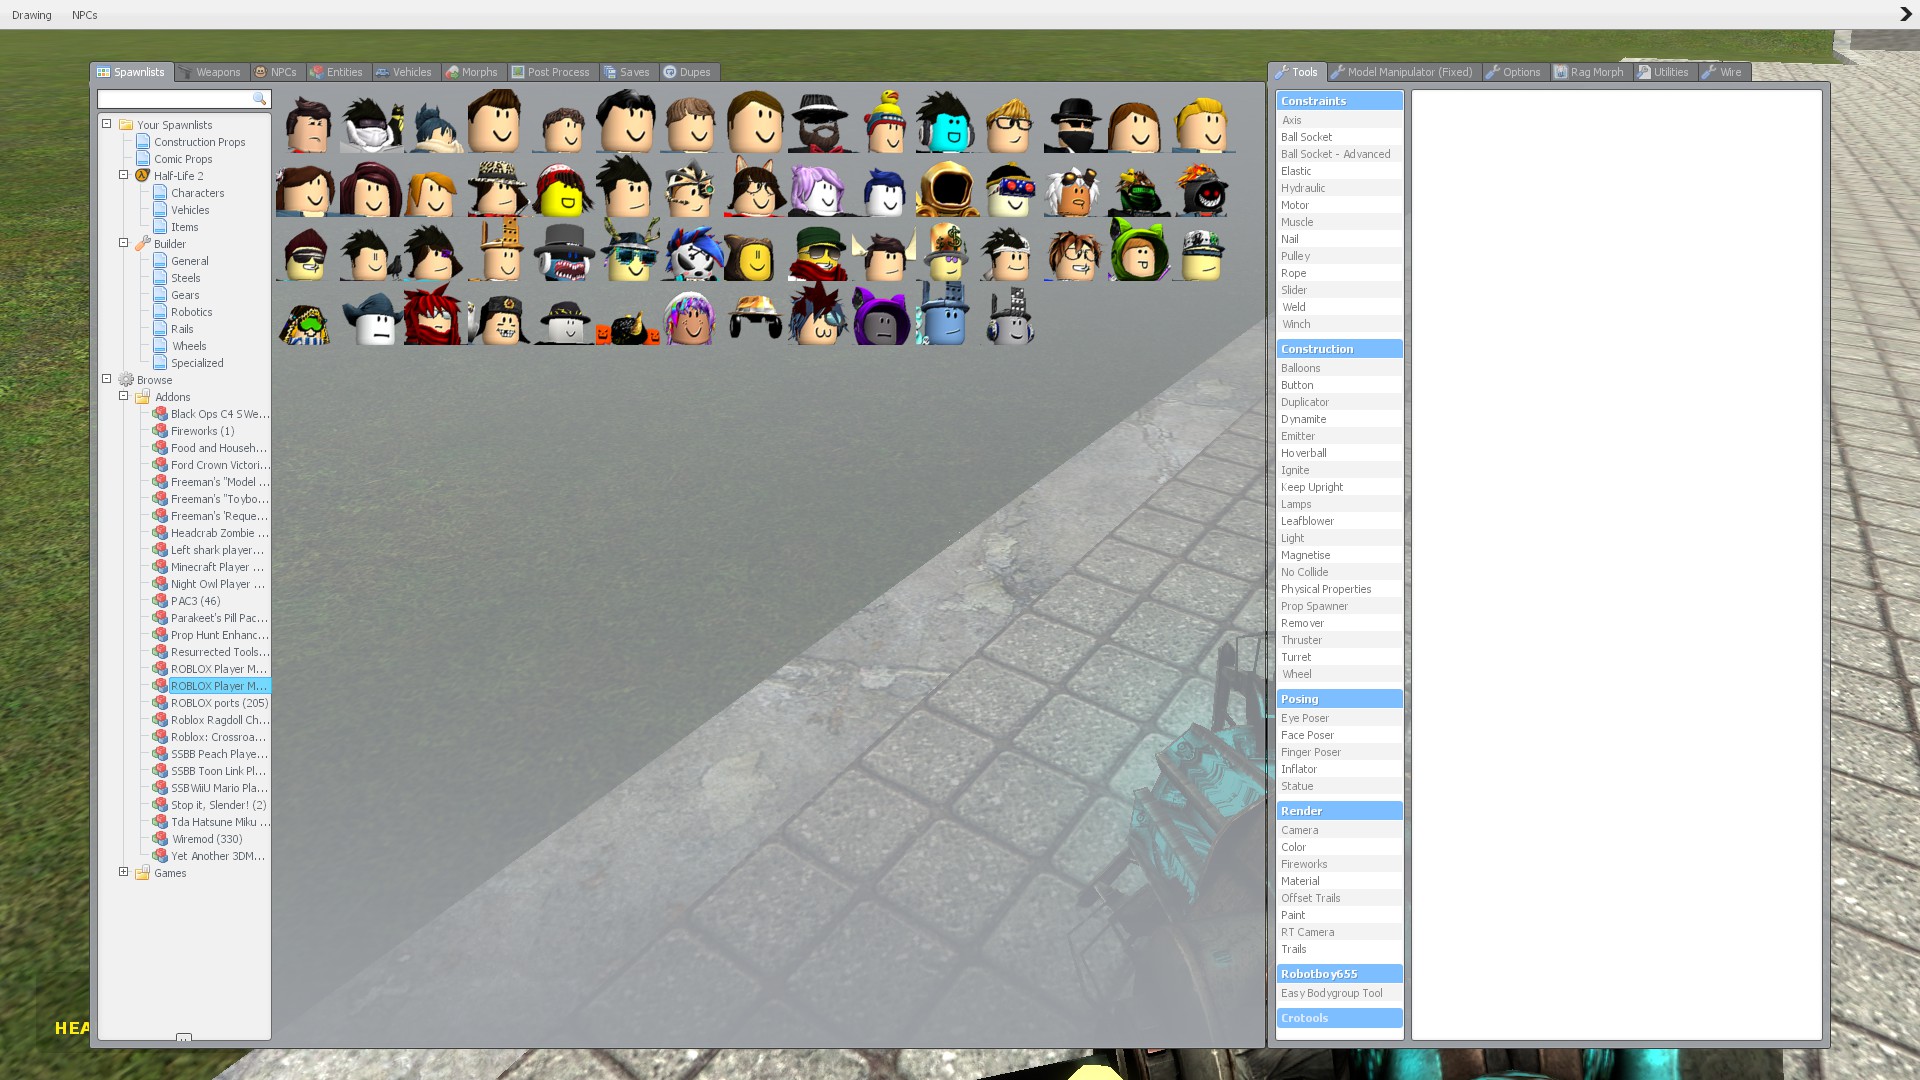Viewport: 1920px width, 1080px height.
Task: Open the Model Manipulator (Fixed) tab
Action: 1403,72
